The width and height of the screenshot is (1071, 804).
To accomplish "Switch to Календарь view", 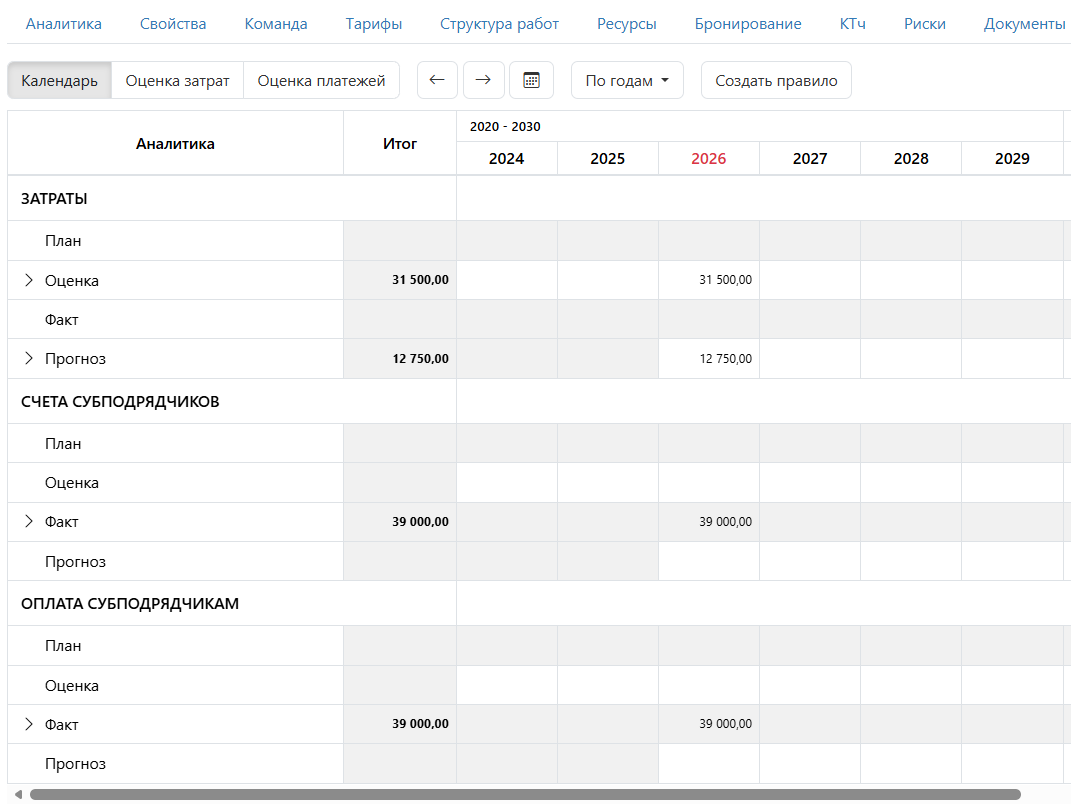I will pyautogui.click(x=59, y=81).
